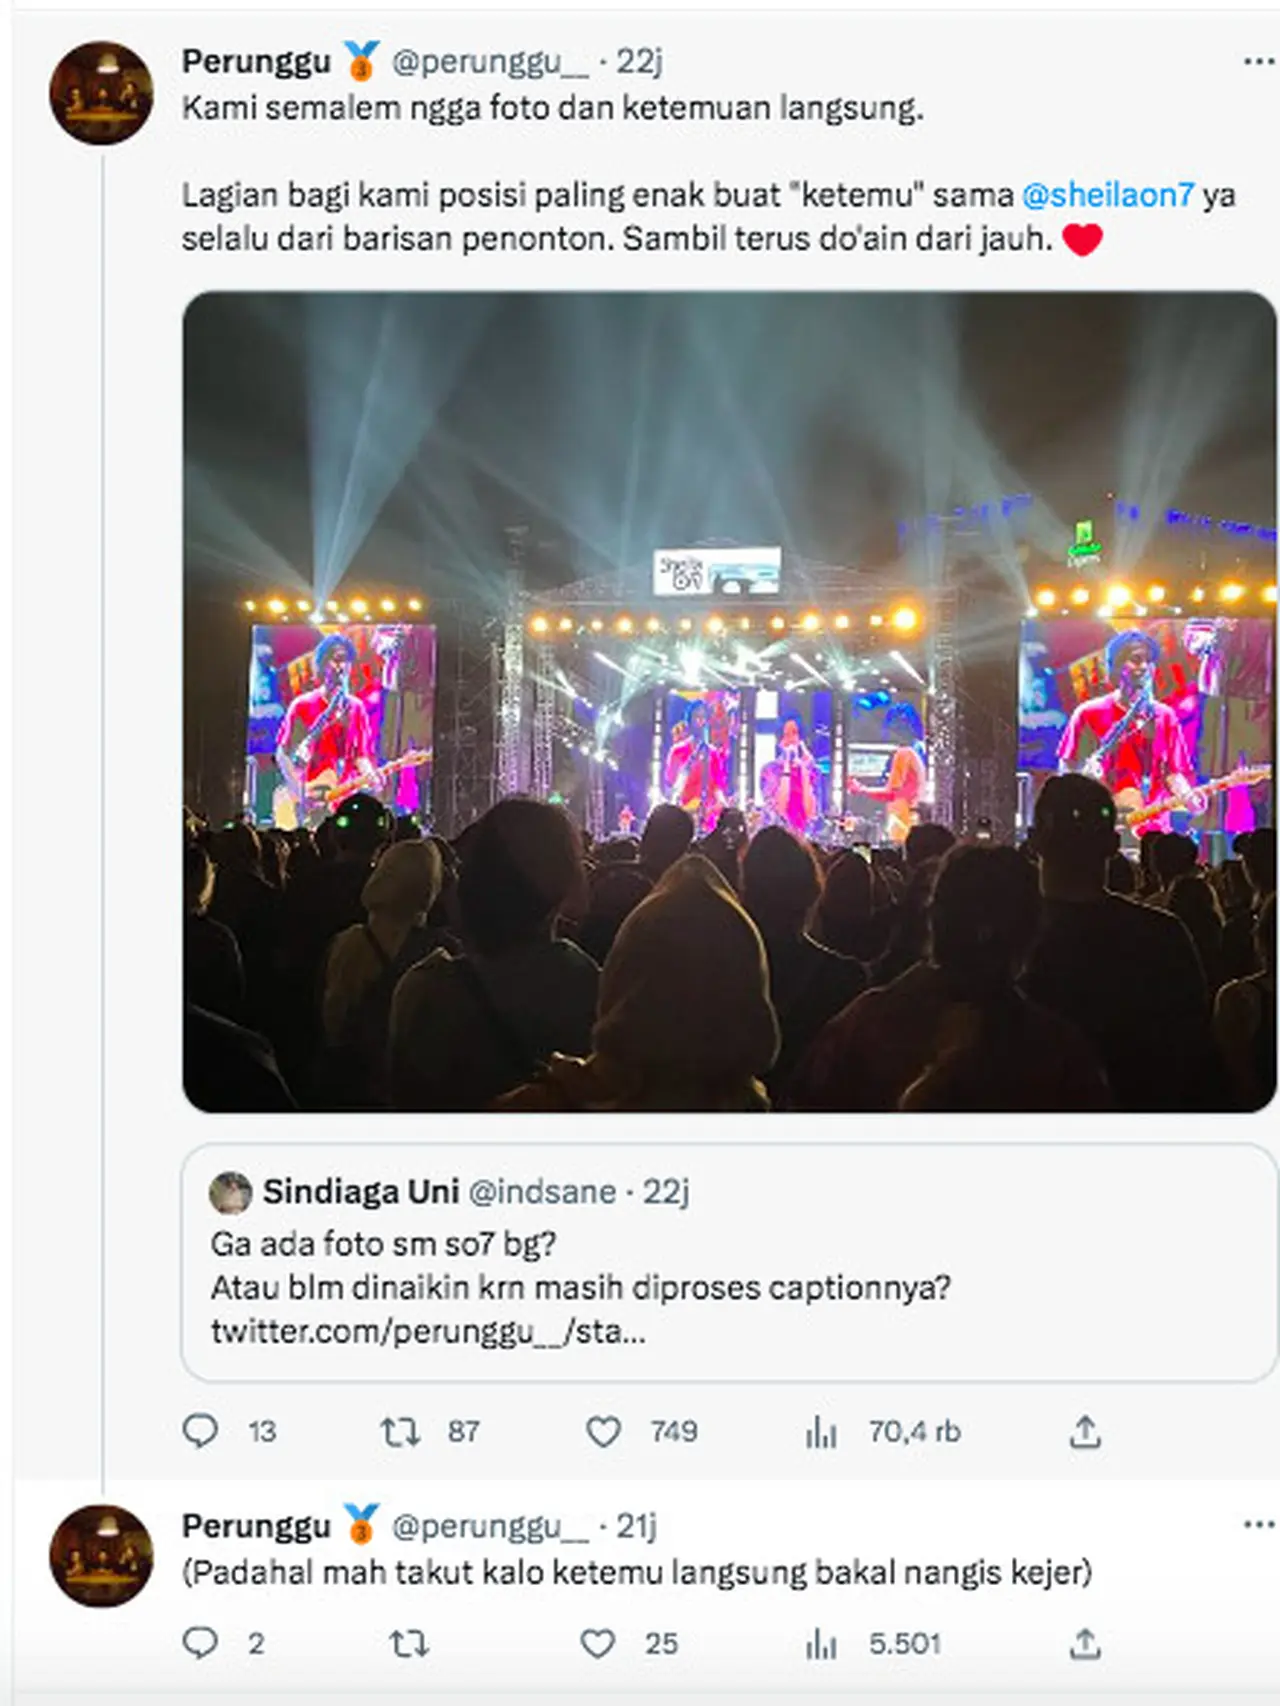Open the 21j timestamp of the second tweet
Viewport: 1280px width, 1706px height.
[636, 1526]
